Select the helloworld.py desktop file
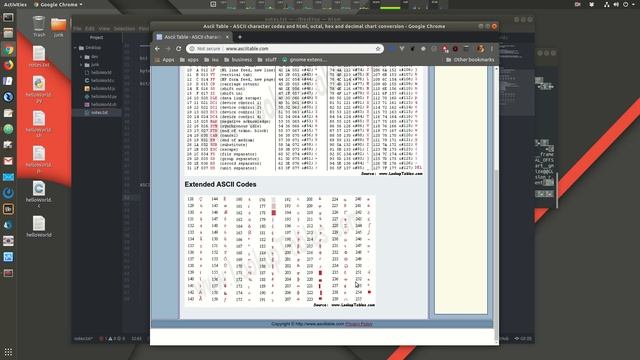The height and width of the screenshot is (360, 640). pos(39,90)
